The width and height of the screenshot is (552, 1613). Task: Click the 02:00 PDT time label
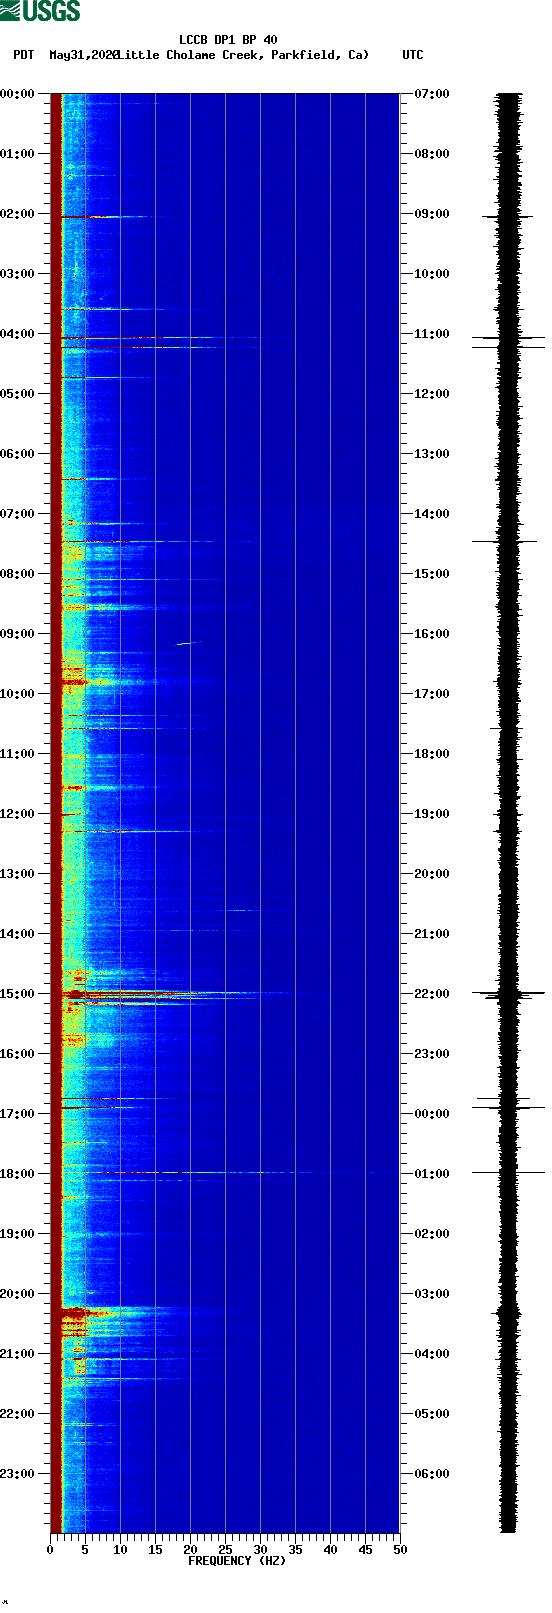point(18,214)
